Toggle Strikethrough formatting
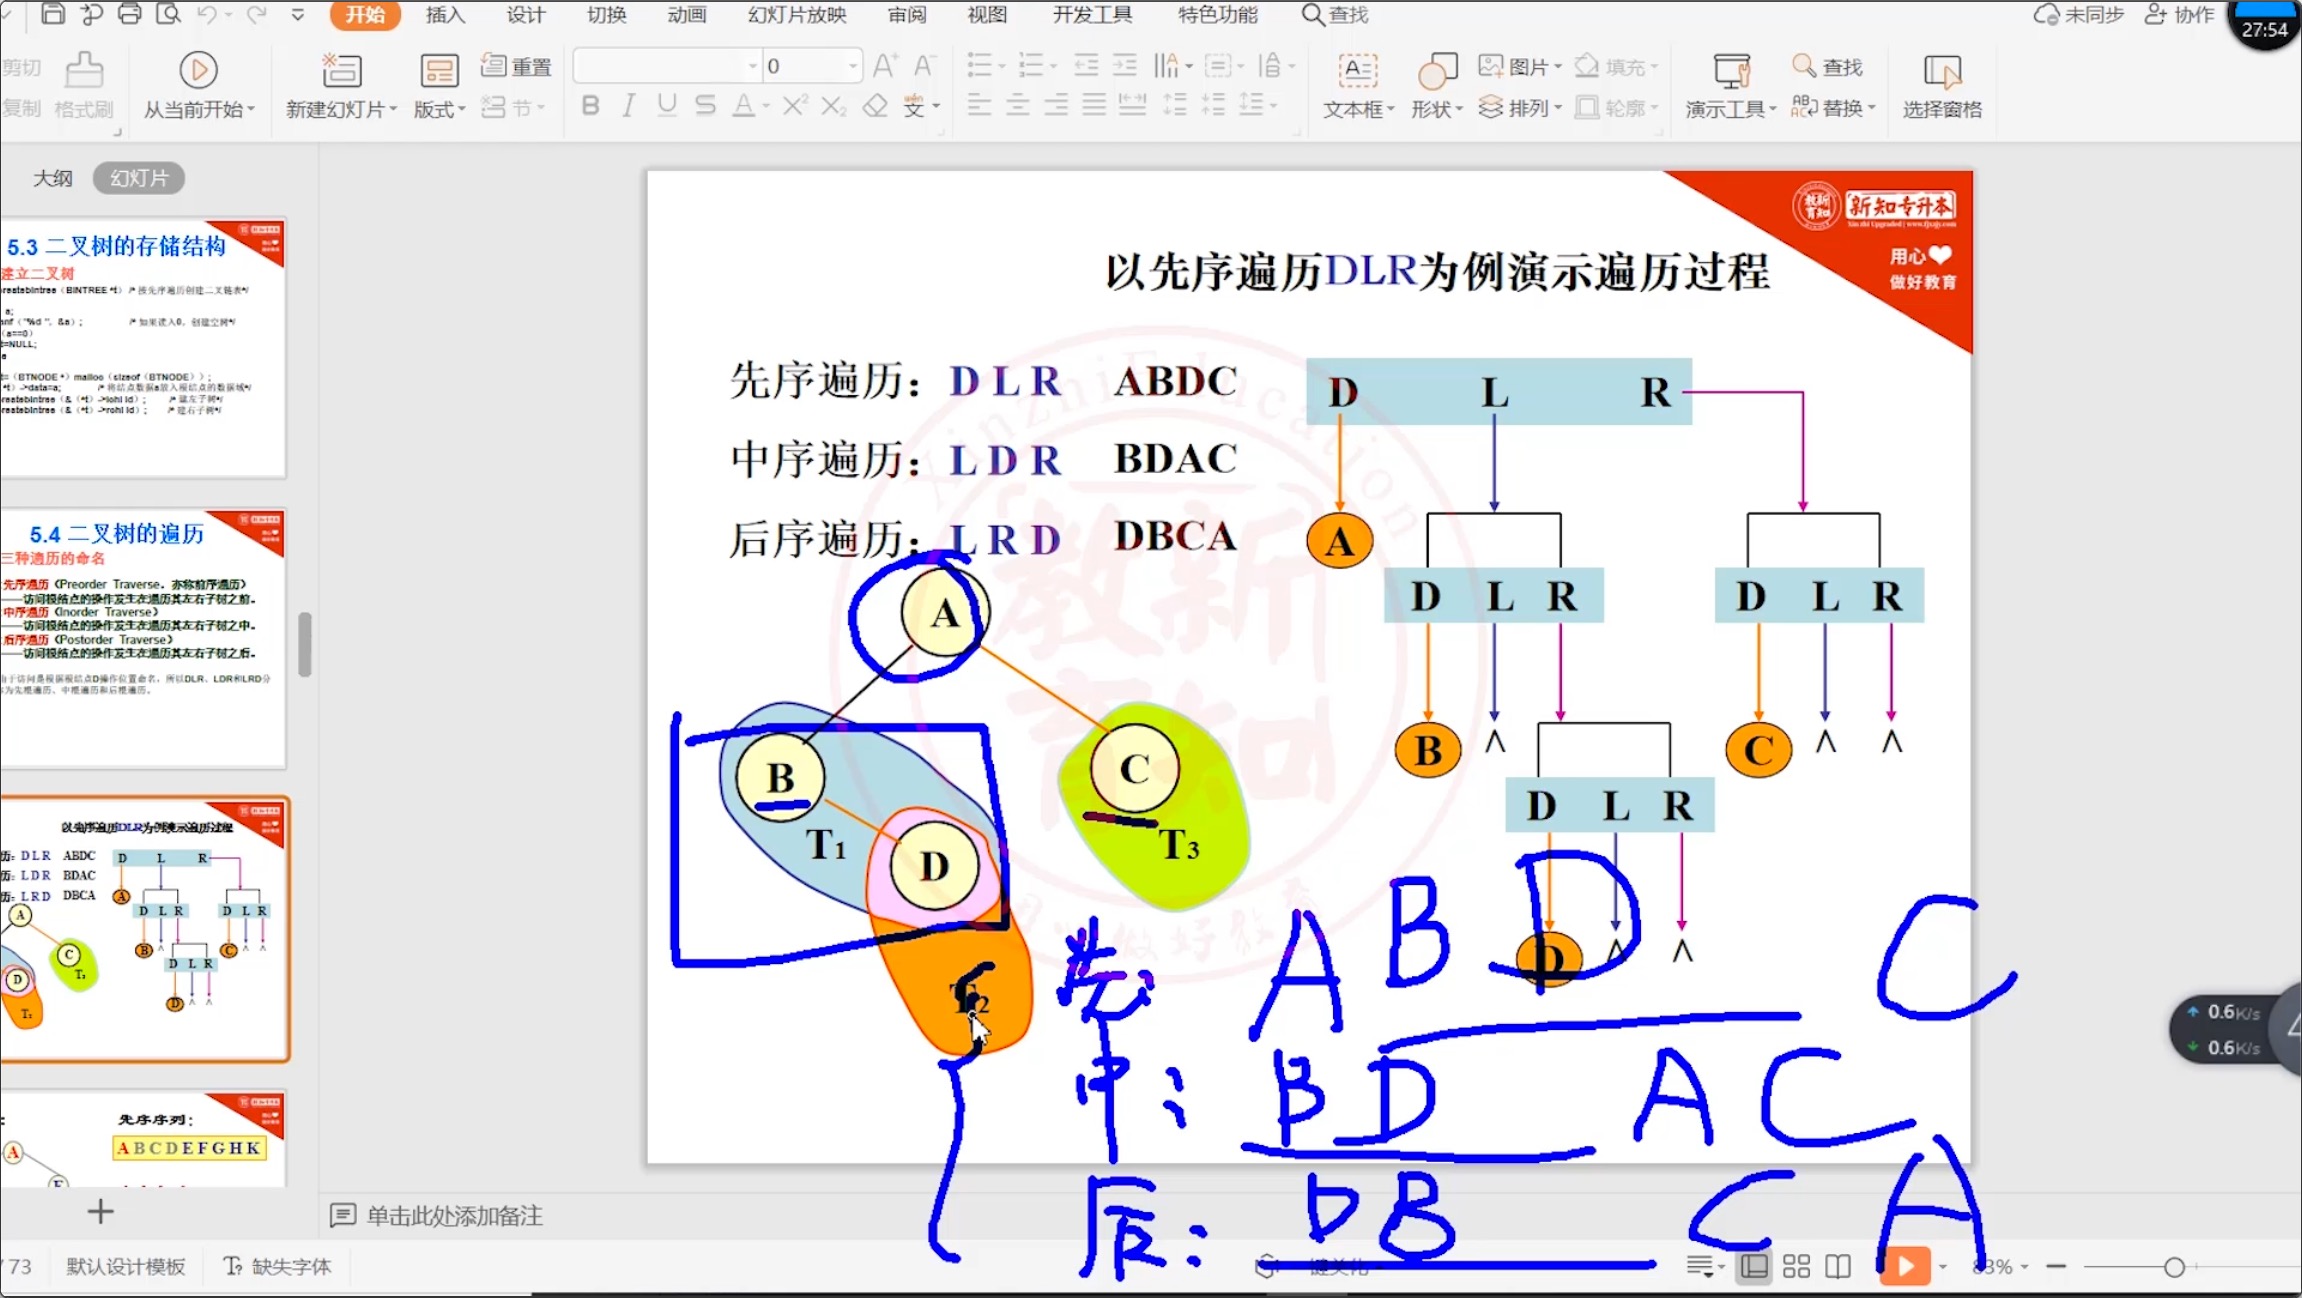2302x1298 pixels. point(705,105)
